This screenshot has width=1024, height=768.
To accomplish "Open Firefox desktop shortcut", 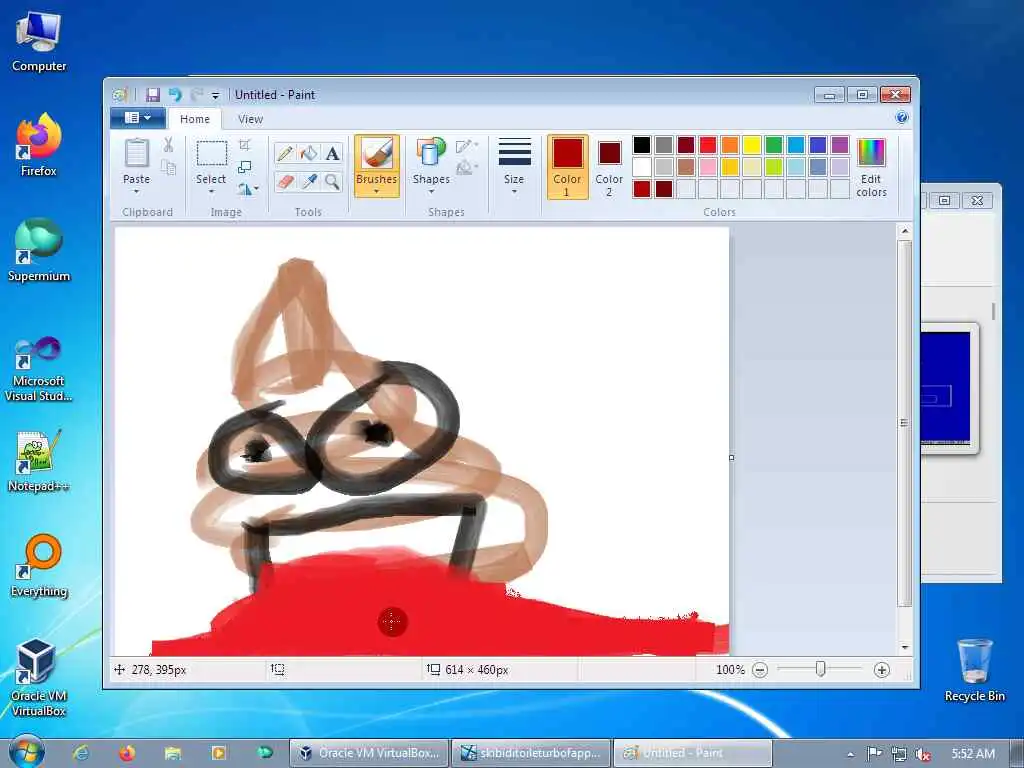I will [x=39, y=145].
